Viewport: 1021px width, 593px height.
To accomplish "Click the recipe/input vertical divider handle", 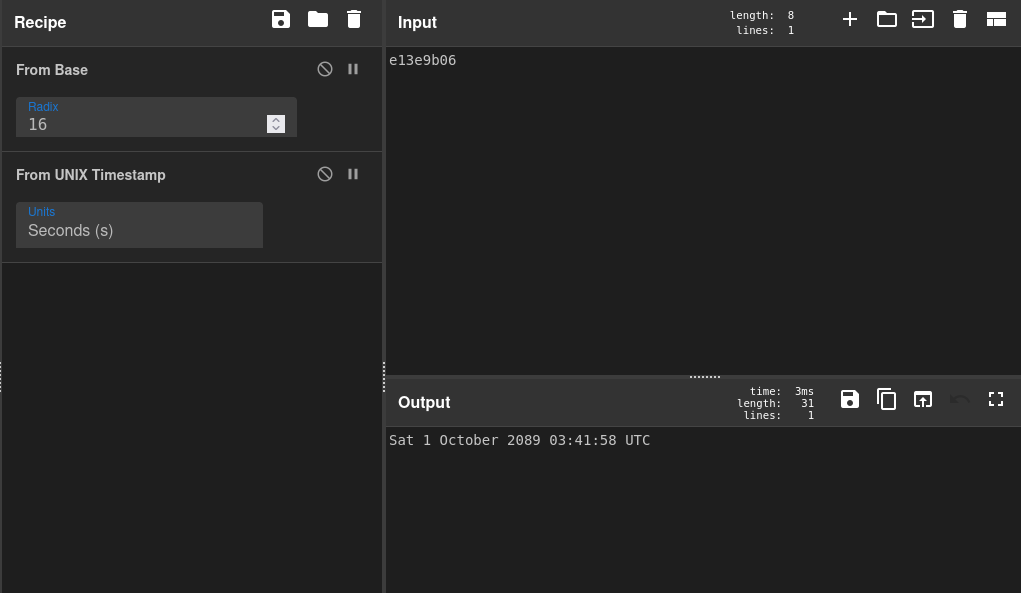I will pos(384,377).
